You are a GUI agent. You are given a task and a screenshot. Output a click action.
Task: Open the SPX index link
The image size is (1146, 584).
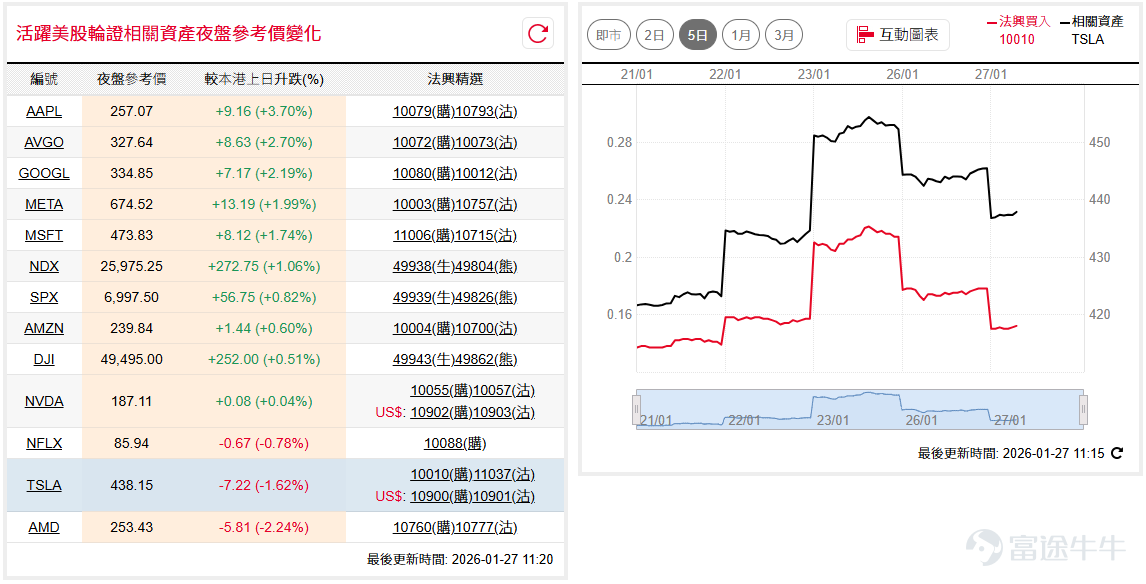pyautogui.click(x=44, y=297)
